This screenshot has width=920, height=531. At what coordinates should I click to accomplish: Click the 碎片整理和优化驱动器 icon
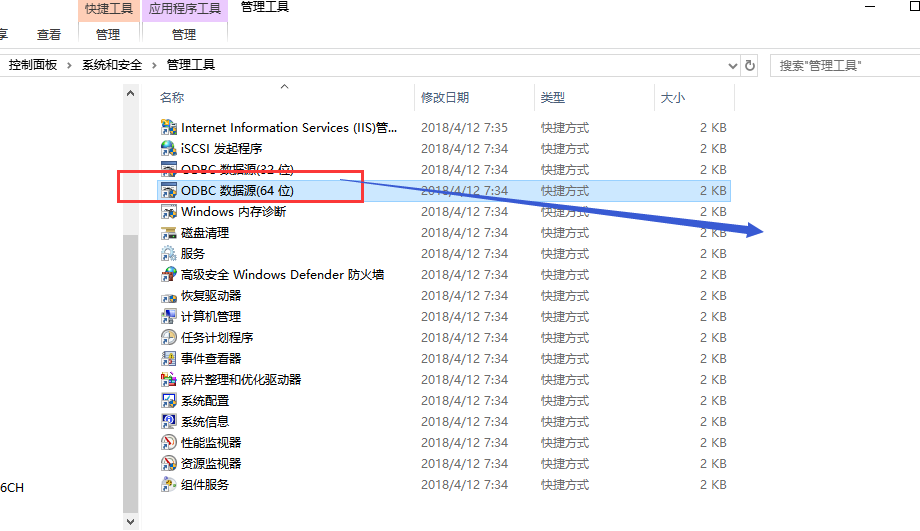[168, 380]
